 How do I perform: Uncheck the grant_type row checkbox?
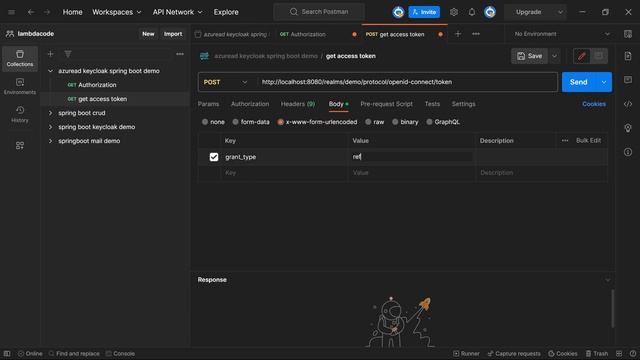(x=214, y=157)
